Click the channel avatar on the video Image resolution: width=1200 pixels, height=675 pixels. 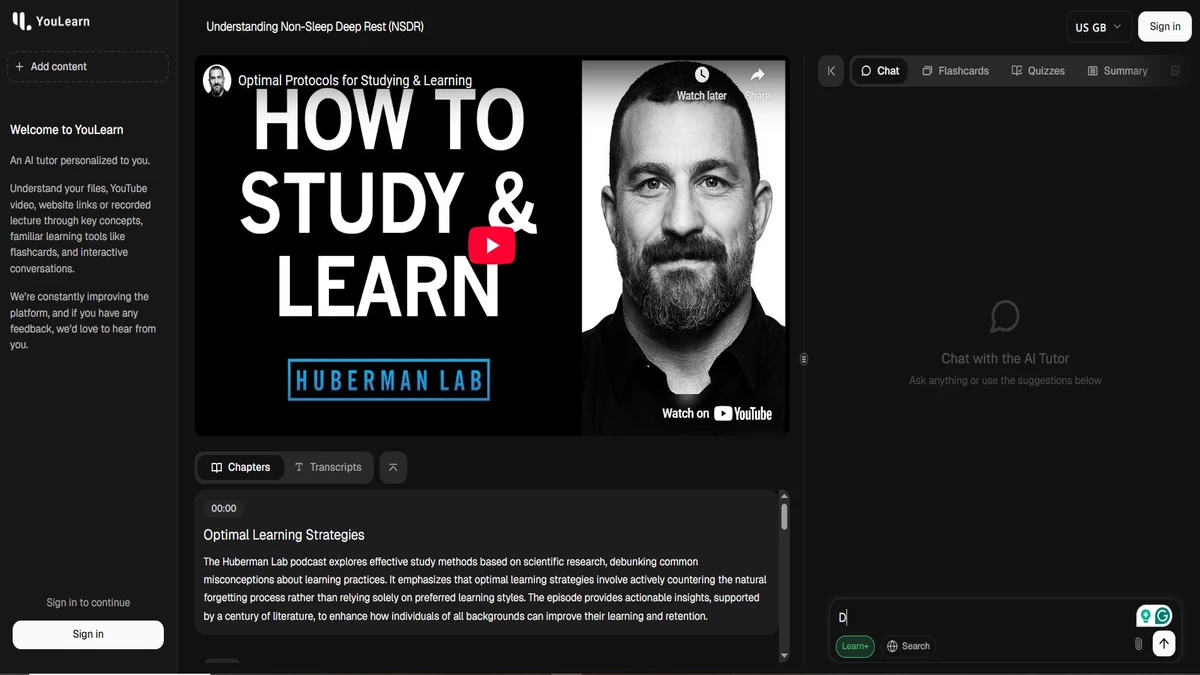point(217,81)
